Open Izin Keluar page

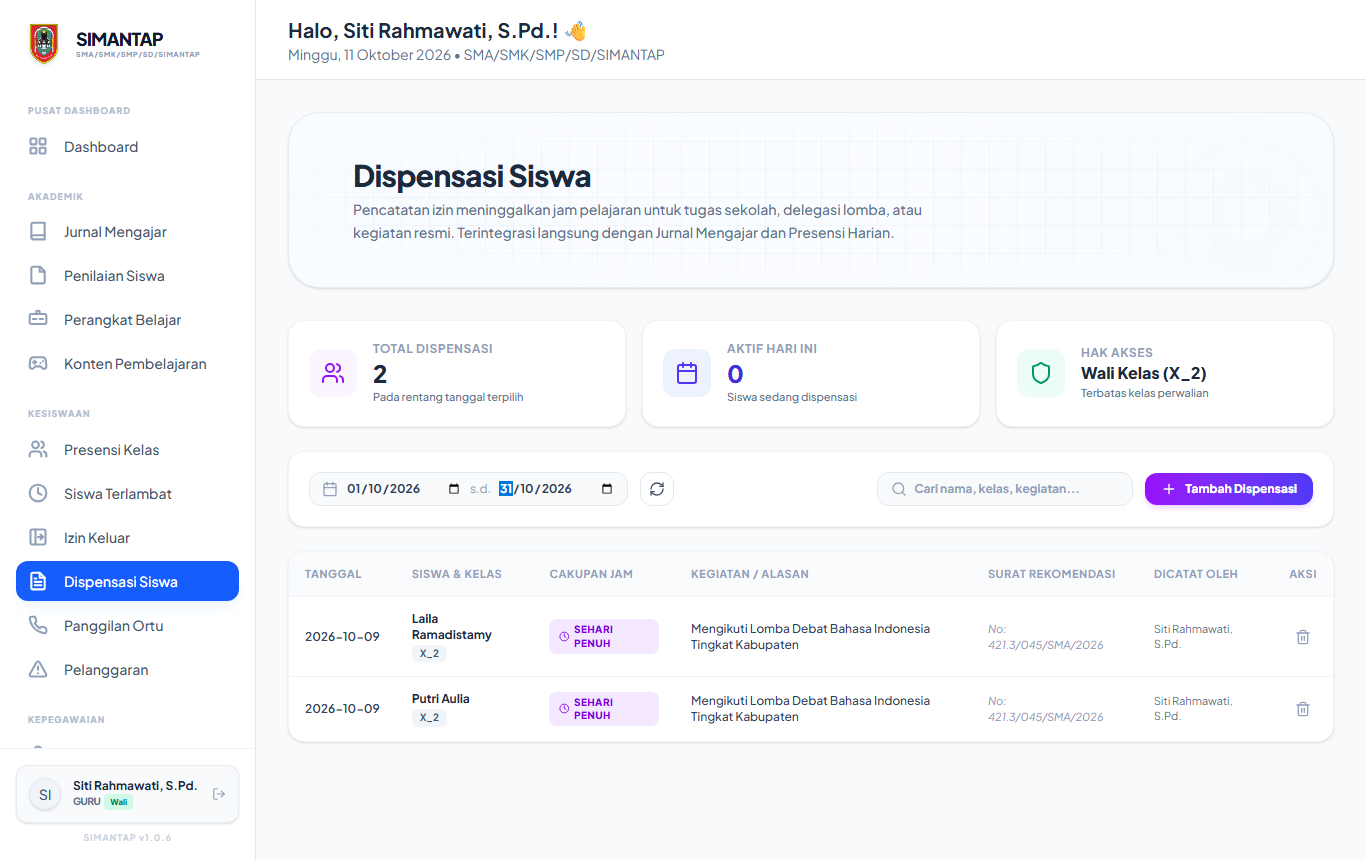127,538
